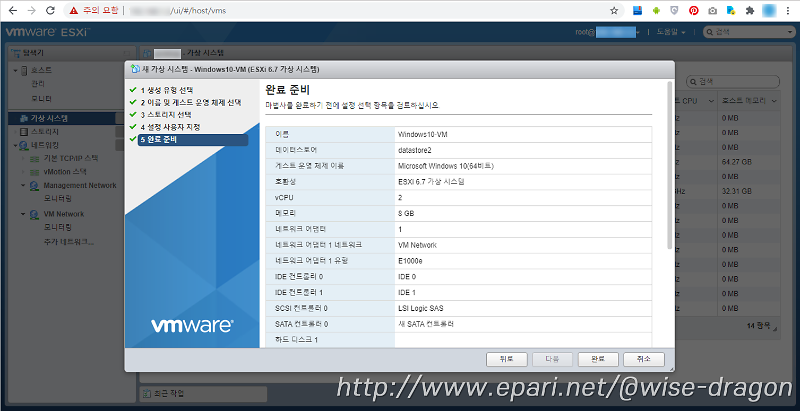Viewport: 800px width, 411px height.
Task: Click the disabled 다음 button
Action: tap(552, 359)
